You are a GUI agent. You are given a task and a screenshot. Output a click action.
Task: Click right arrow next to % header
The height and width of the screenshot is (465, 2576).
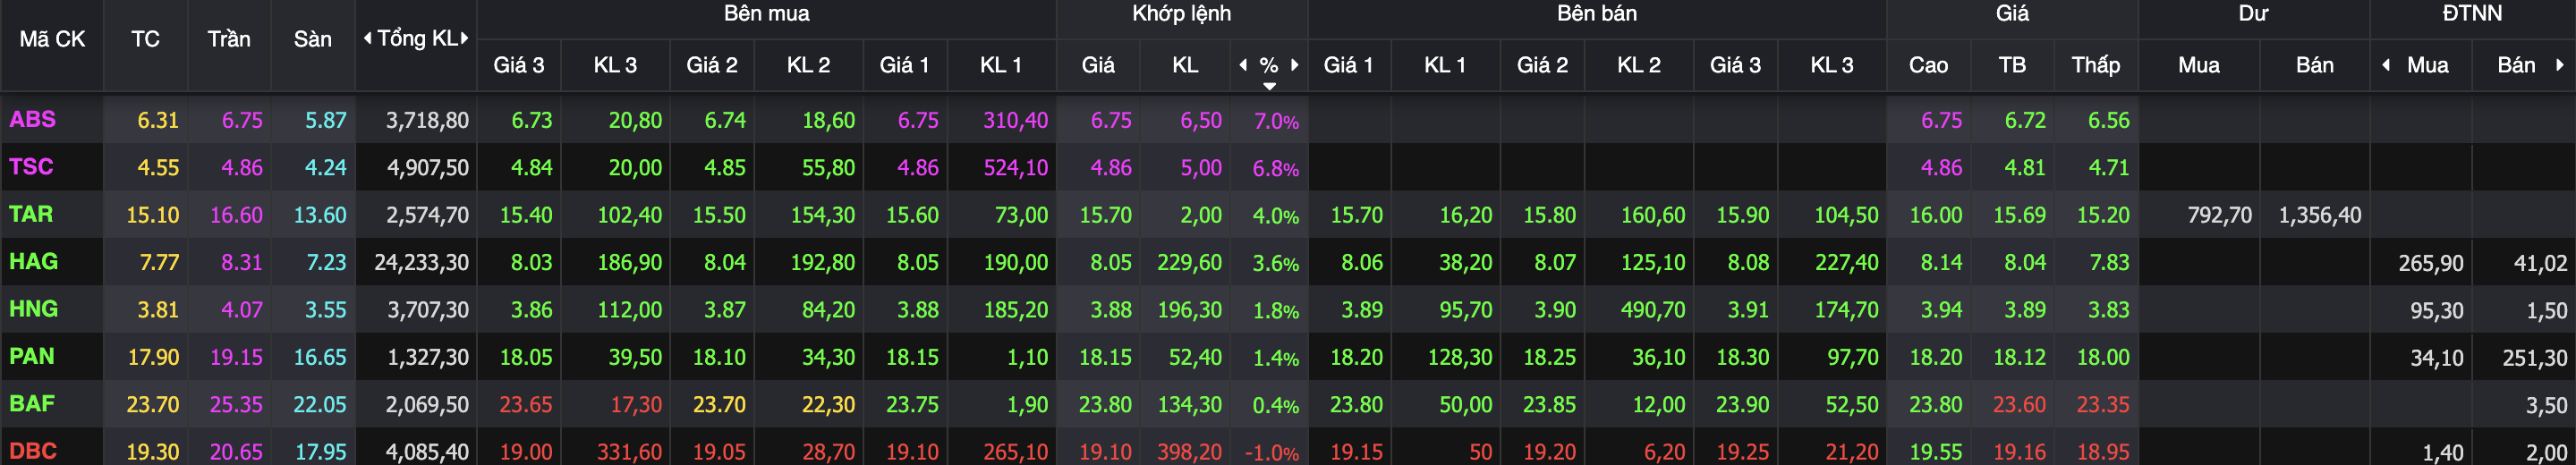point(1295,65)
